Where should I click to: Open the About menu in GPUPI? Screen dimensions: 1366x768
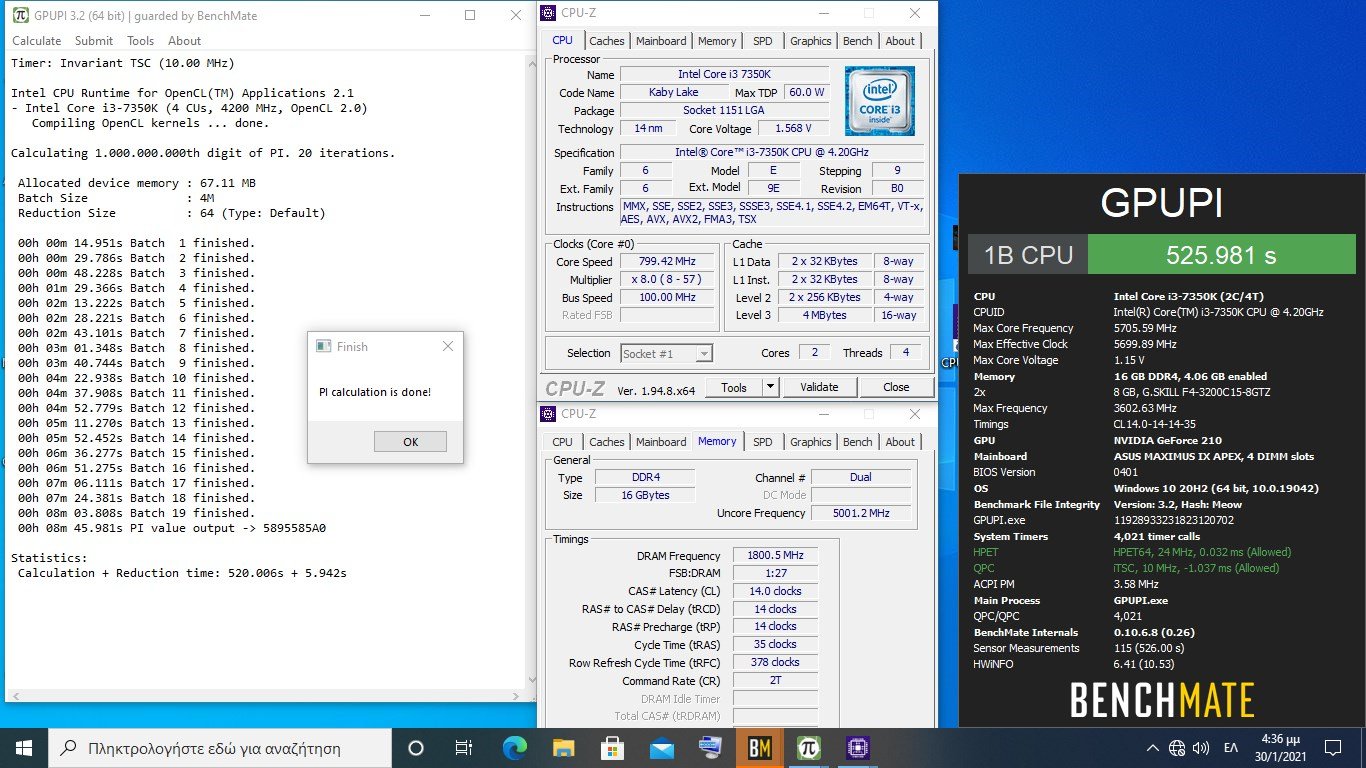tap(185, 41)
